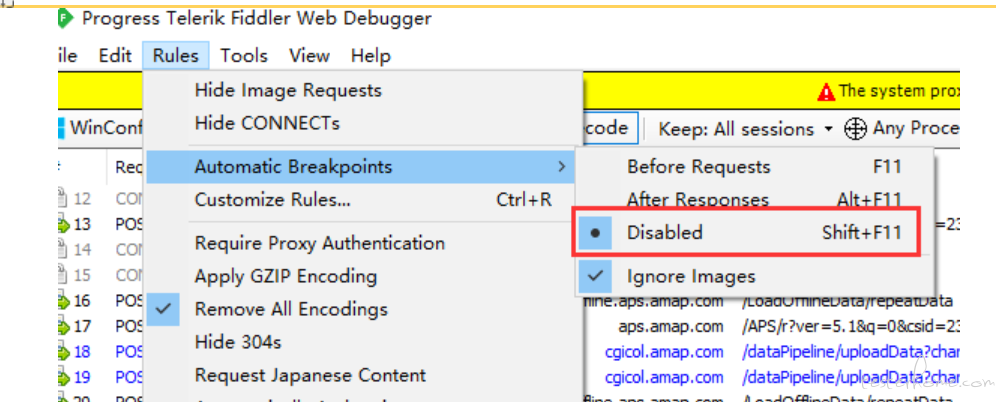Click session 15 icon
The image size is (996, 402).
[x=63, y=275]
